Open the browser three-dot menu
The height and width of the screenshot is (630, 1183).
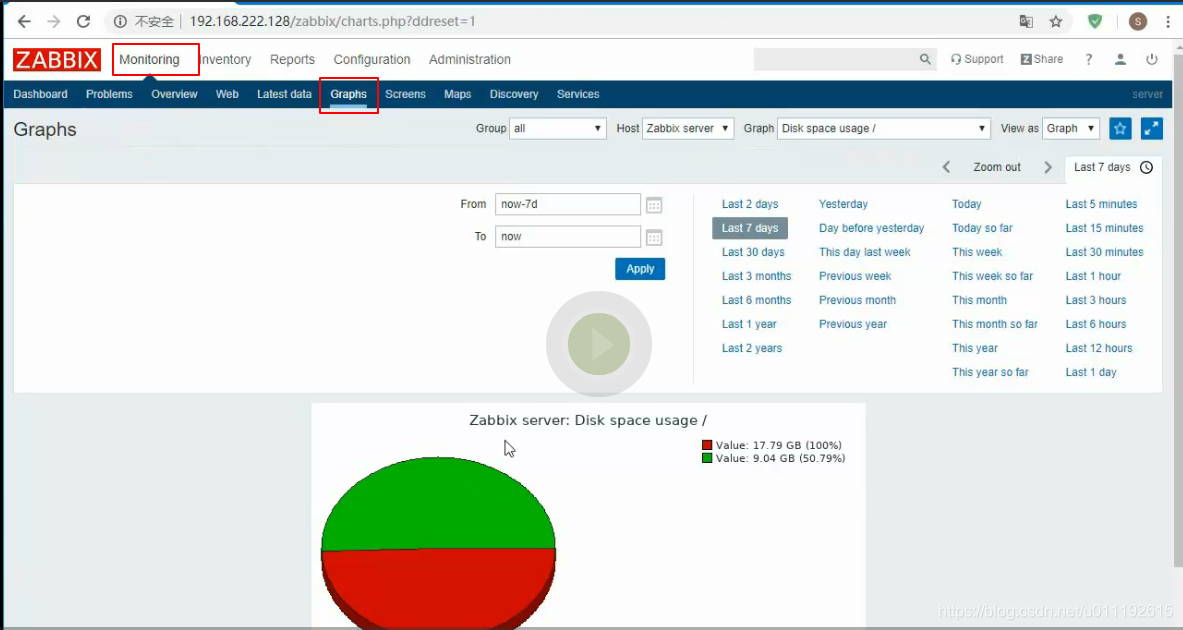(x=1167, y=21)
